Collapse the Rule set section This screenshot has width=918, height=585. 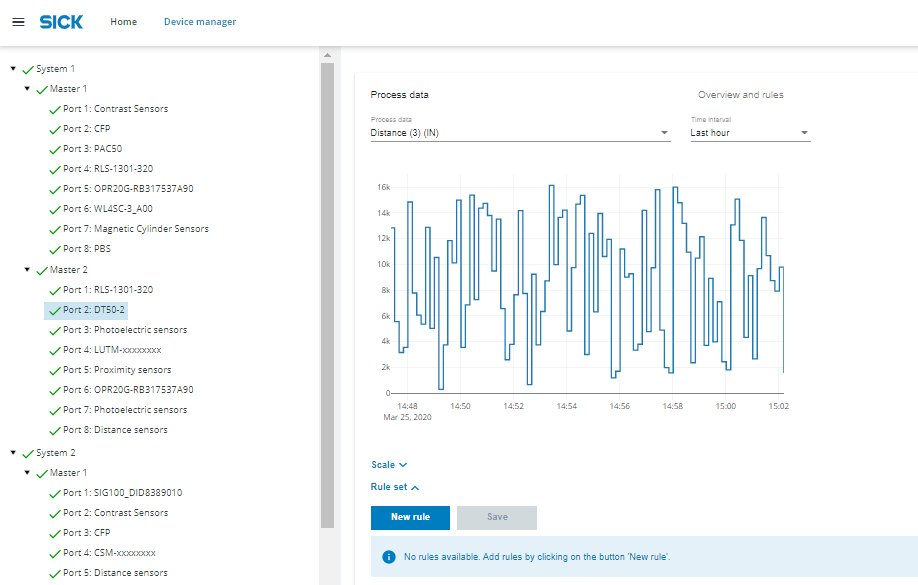click(395, 487)
